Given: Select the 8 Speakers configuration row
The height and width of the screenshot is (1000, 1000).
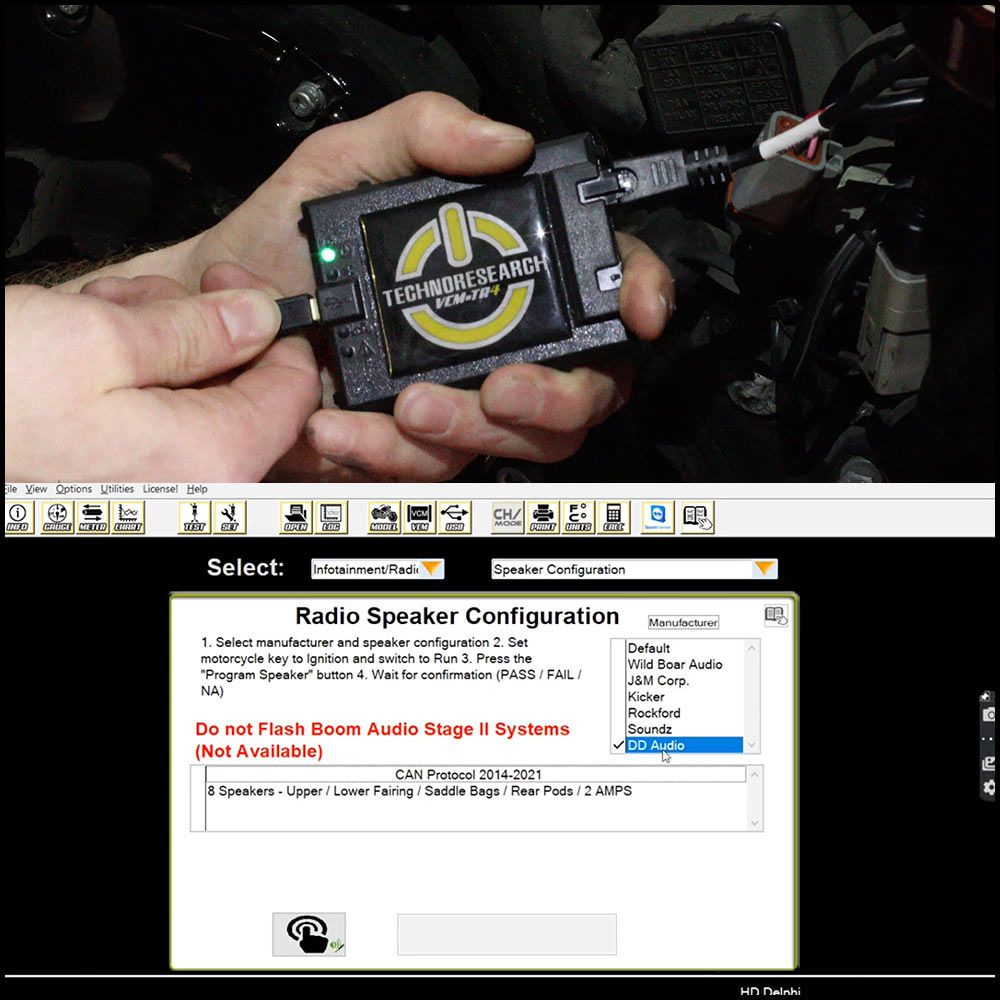Looking at the screenshot, I should point(475,791).
